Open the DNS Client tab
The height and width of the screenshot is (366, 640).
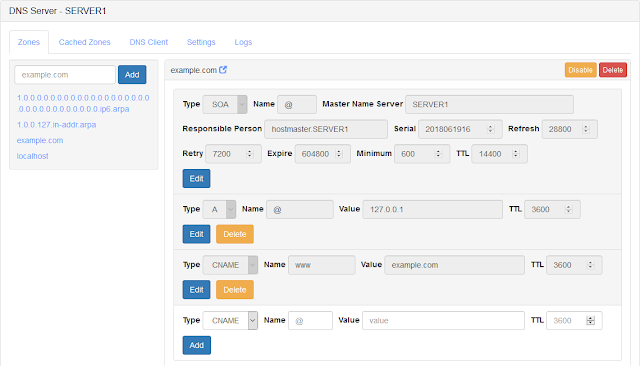[149, 42]
